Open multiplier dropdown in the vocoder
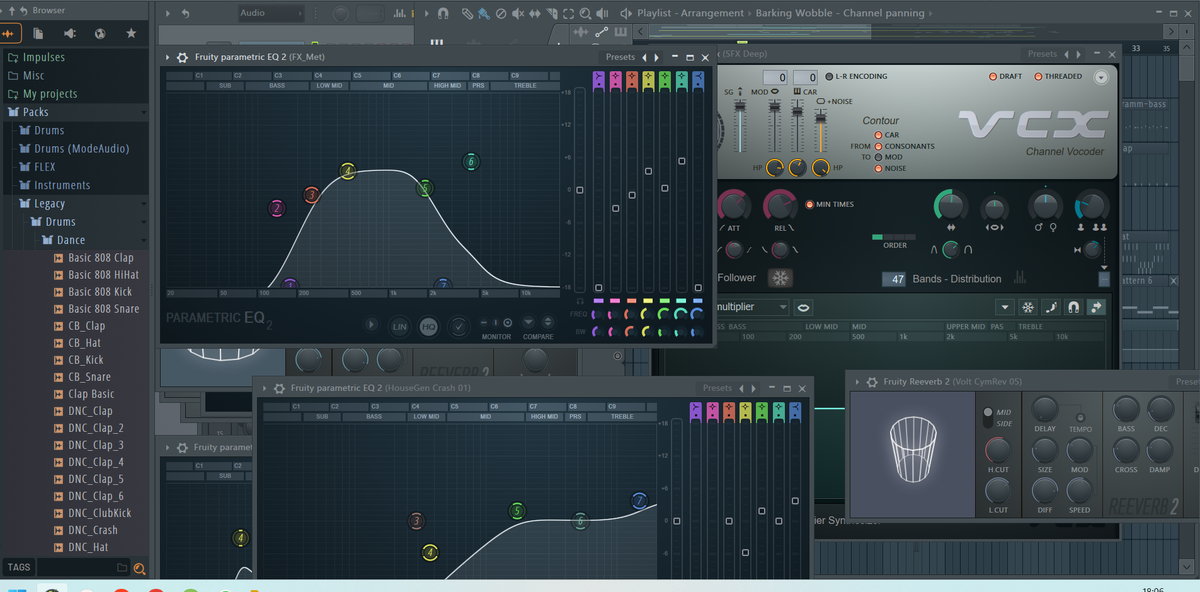The width and height of the screenshot is (1200, 592). click(749, 307)
